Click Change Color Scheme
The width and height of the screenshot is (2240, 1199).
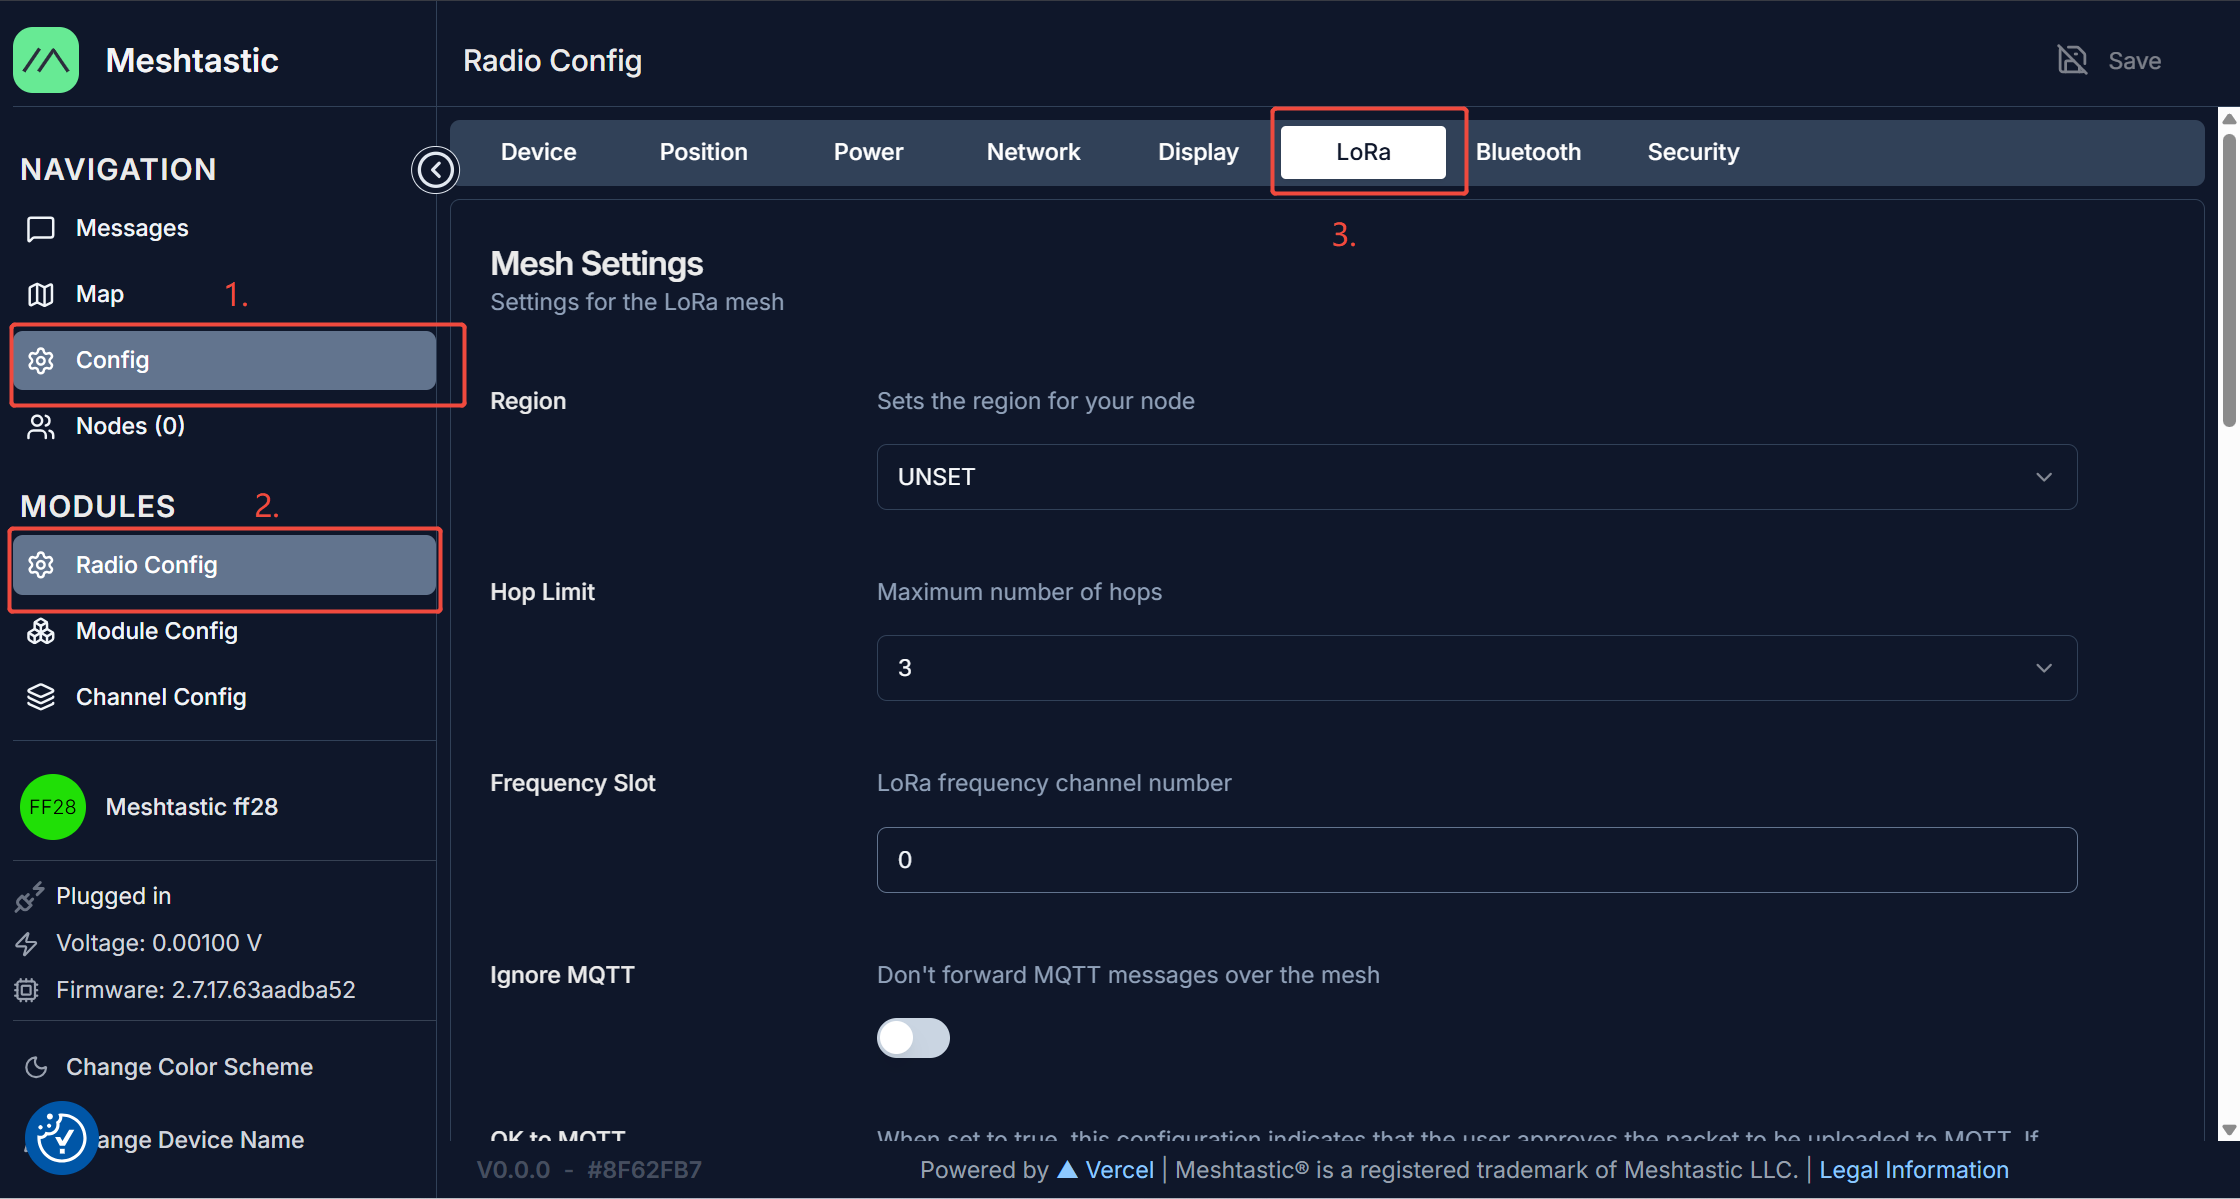189,1067
